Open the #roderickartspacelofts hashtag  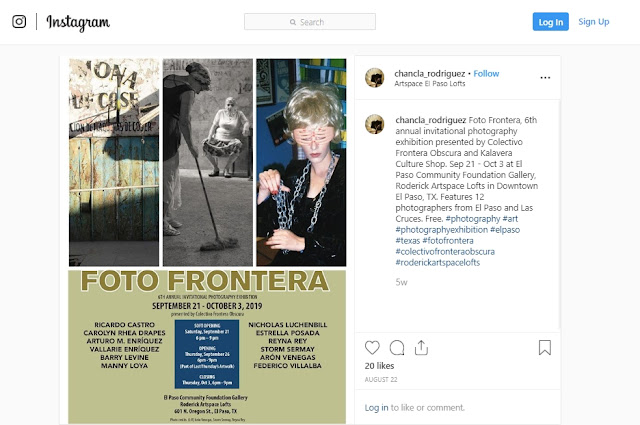coord(438,263)
